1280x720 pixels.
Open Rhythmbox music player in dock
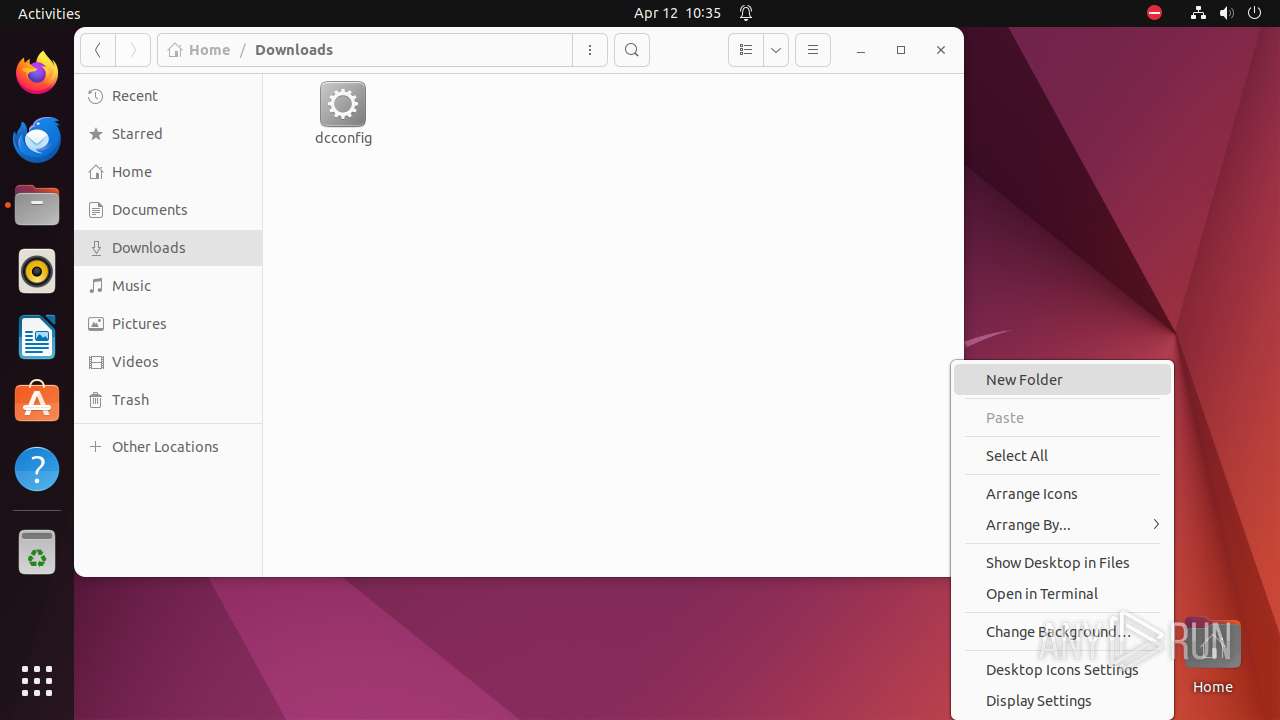(x=37, y=271)
